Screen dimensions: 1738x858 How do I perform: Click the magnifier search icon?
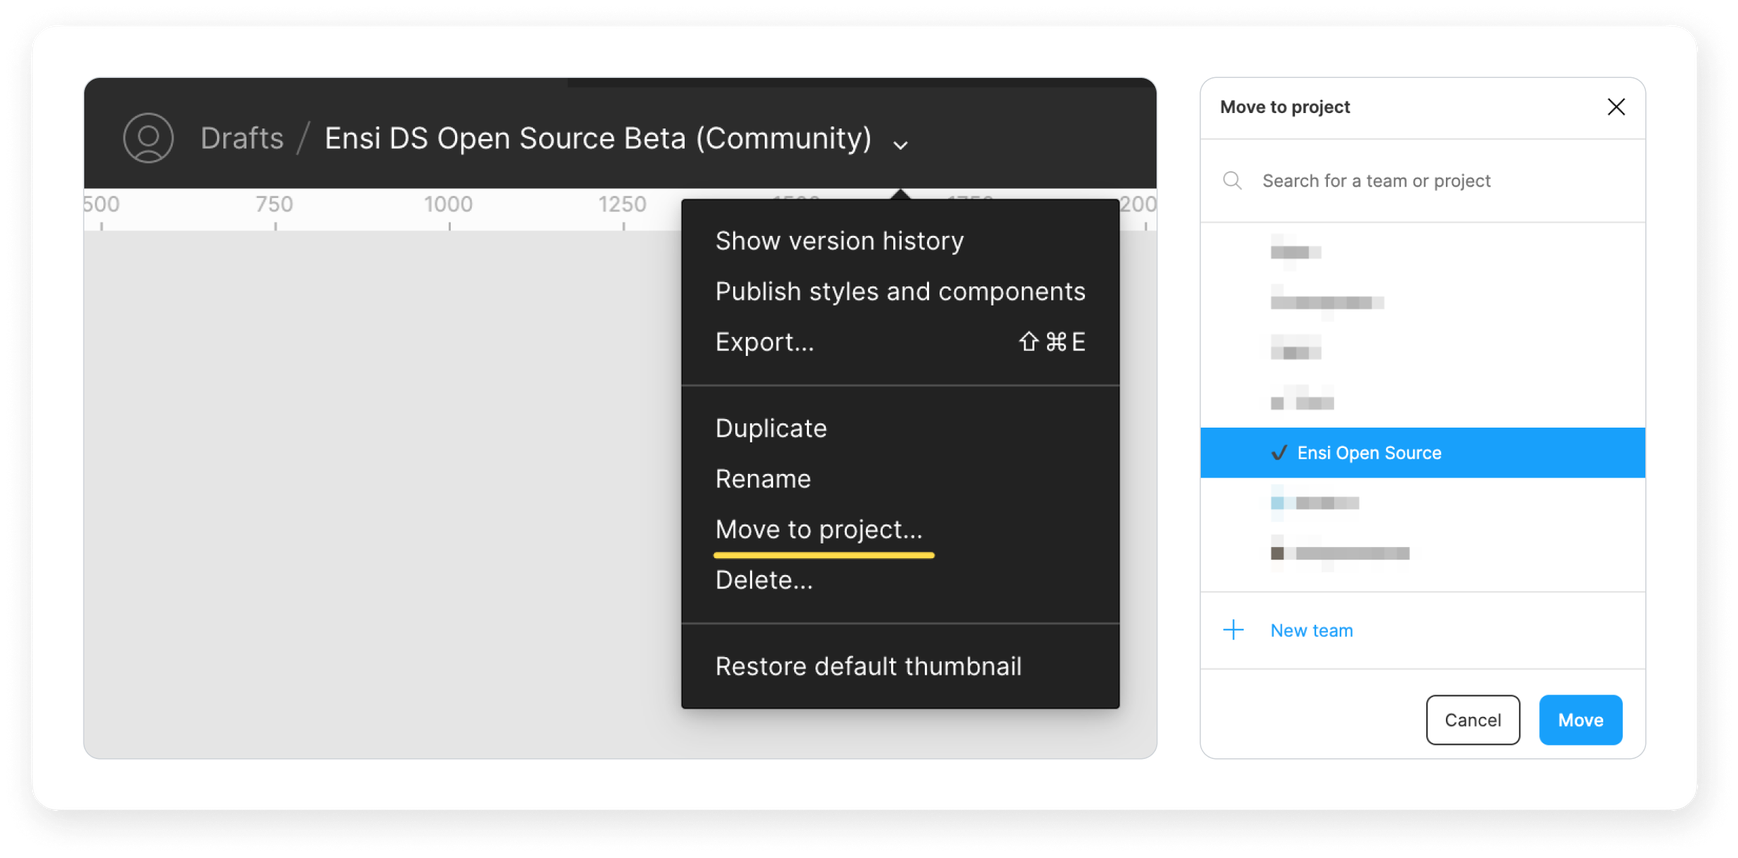1232,181
